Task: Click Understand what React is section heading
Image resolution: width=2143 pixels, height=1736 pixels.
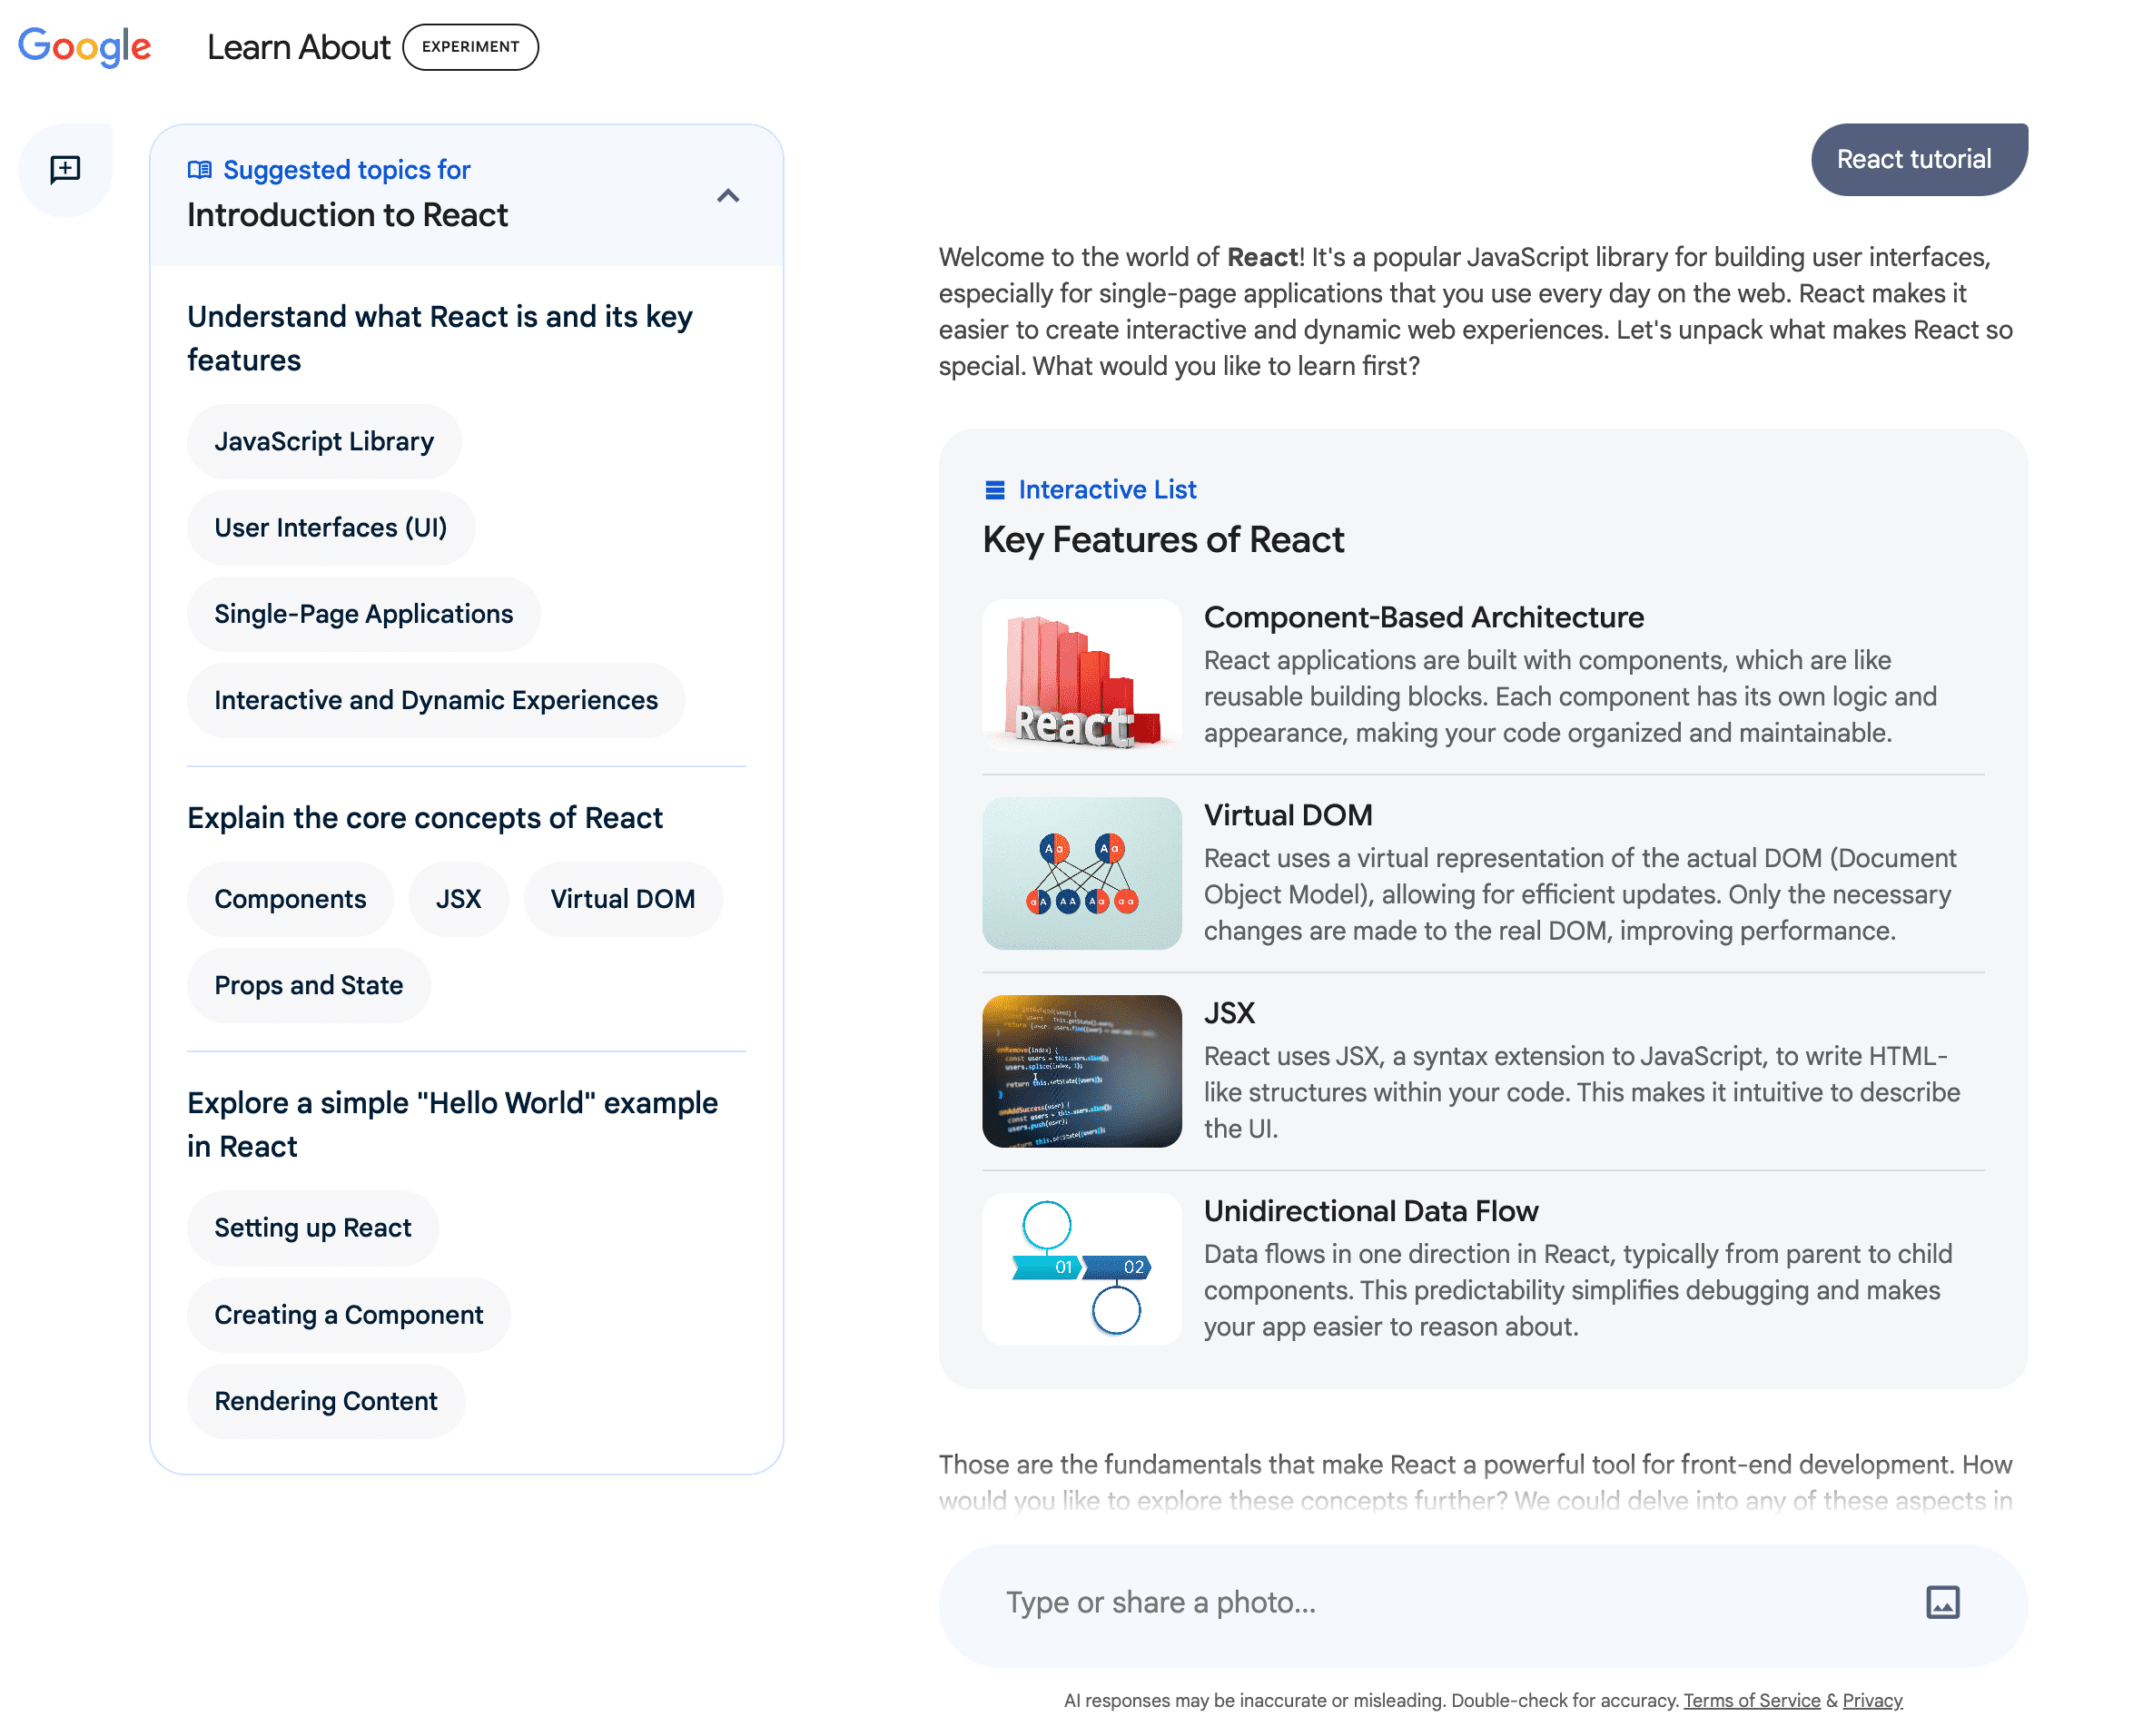Action: [439, 338]
